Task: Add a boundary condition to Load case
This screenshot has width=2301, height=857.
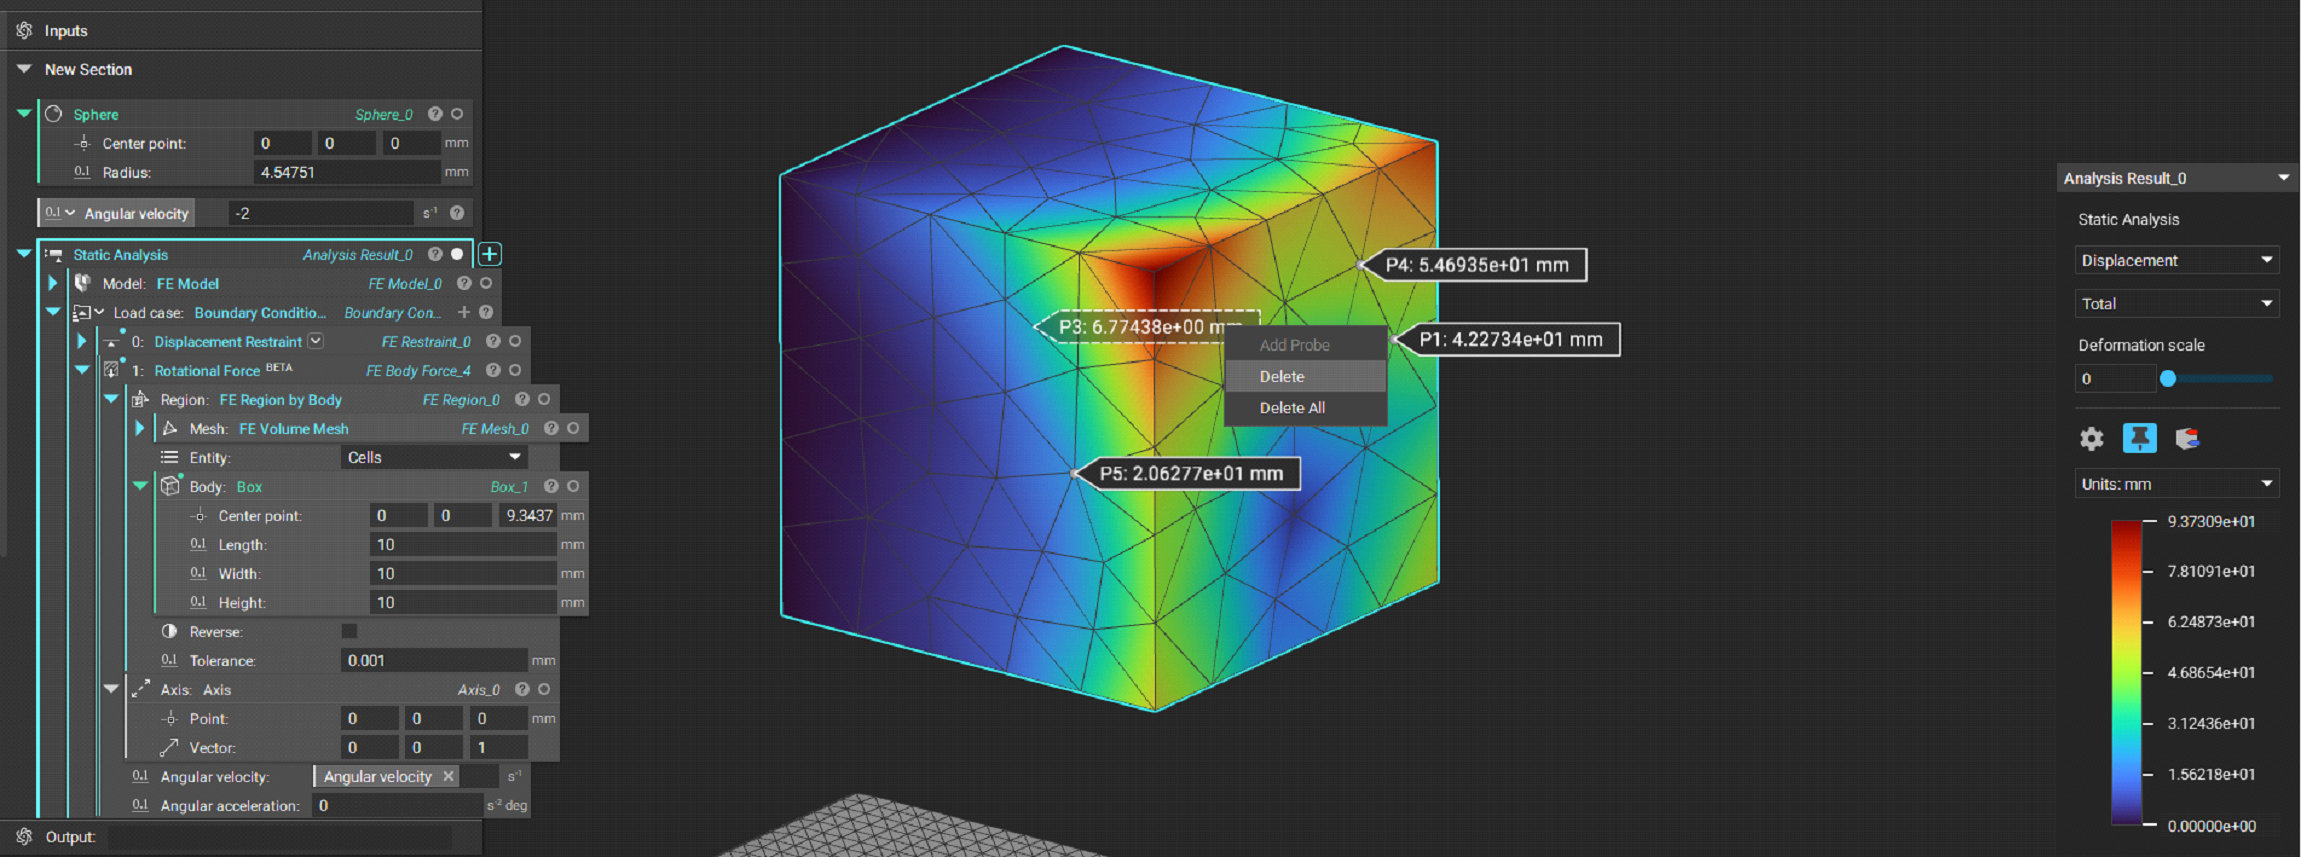Action: click(464, 312)
